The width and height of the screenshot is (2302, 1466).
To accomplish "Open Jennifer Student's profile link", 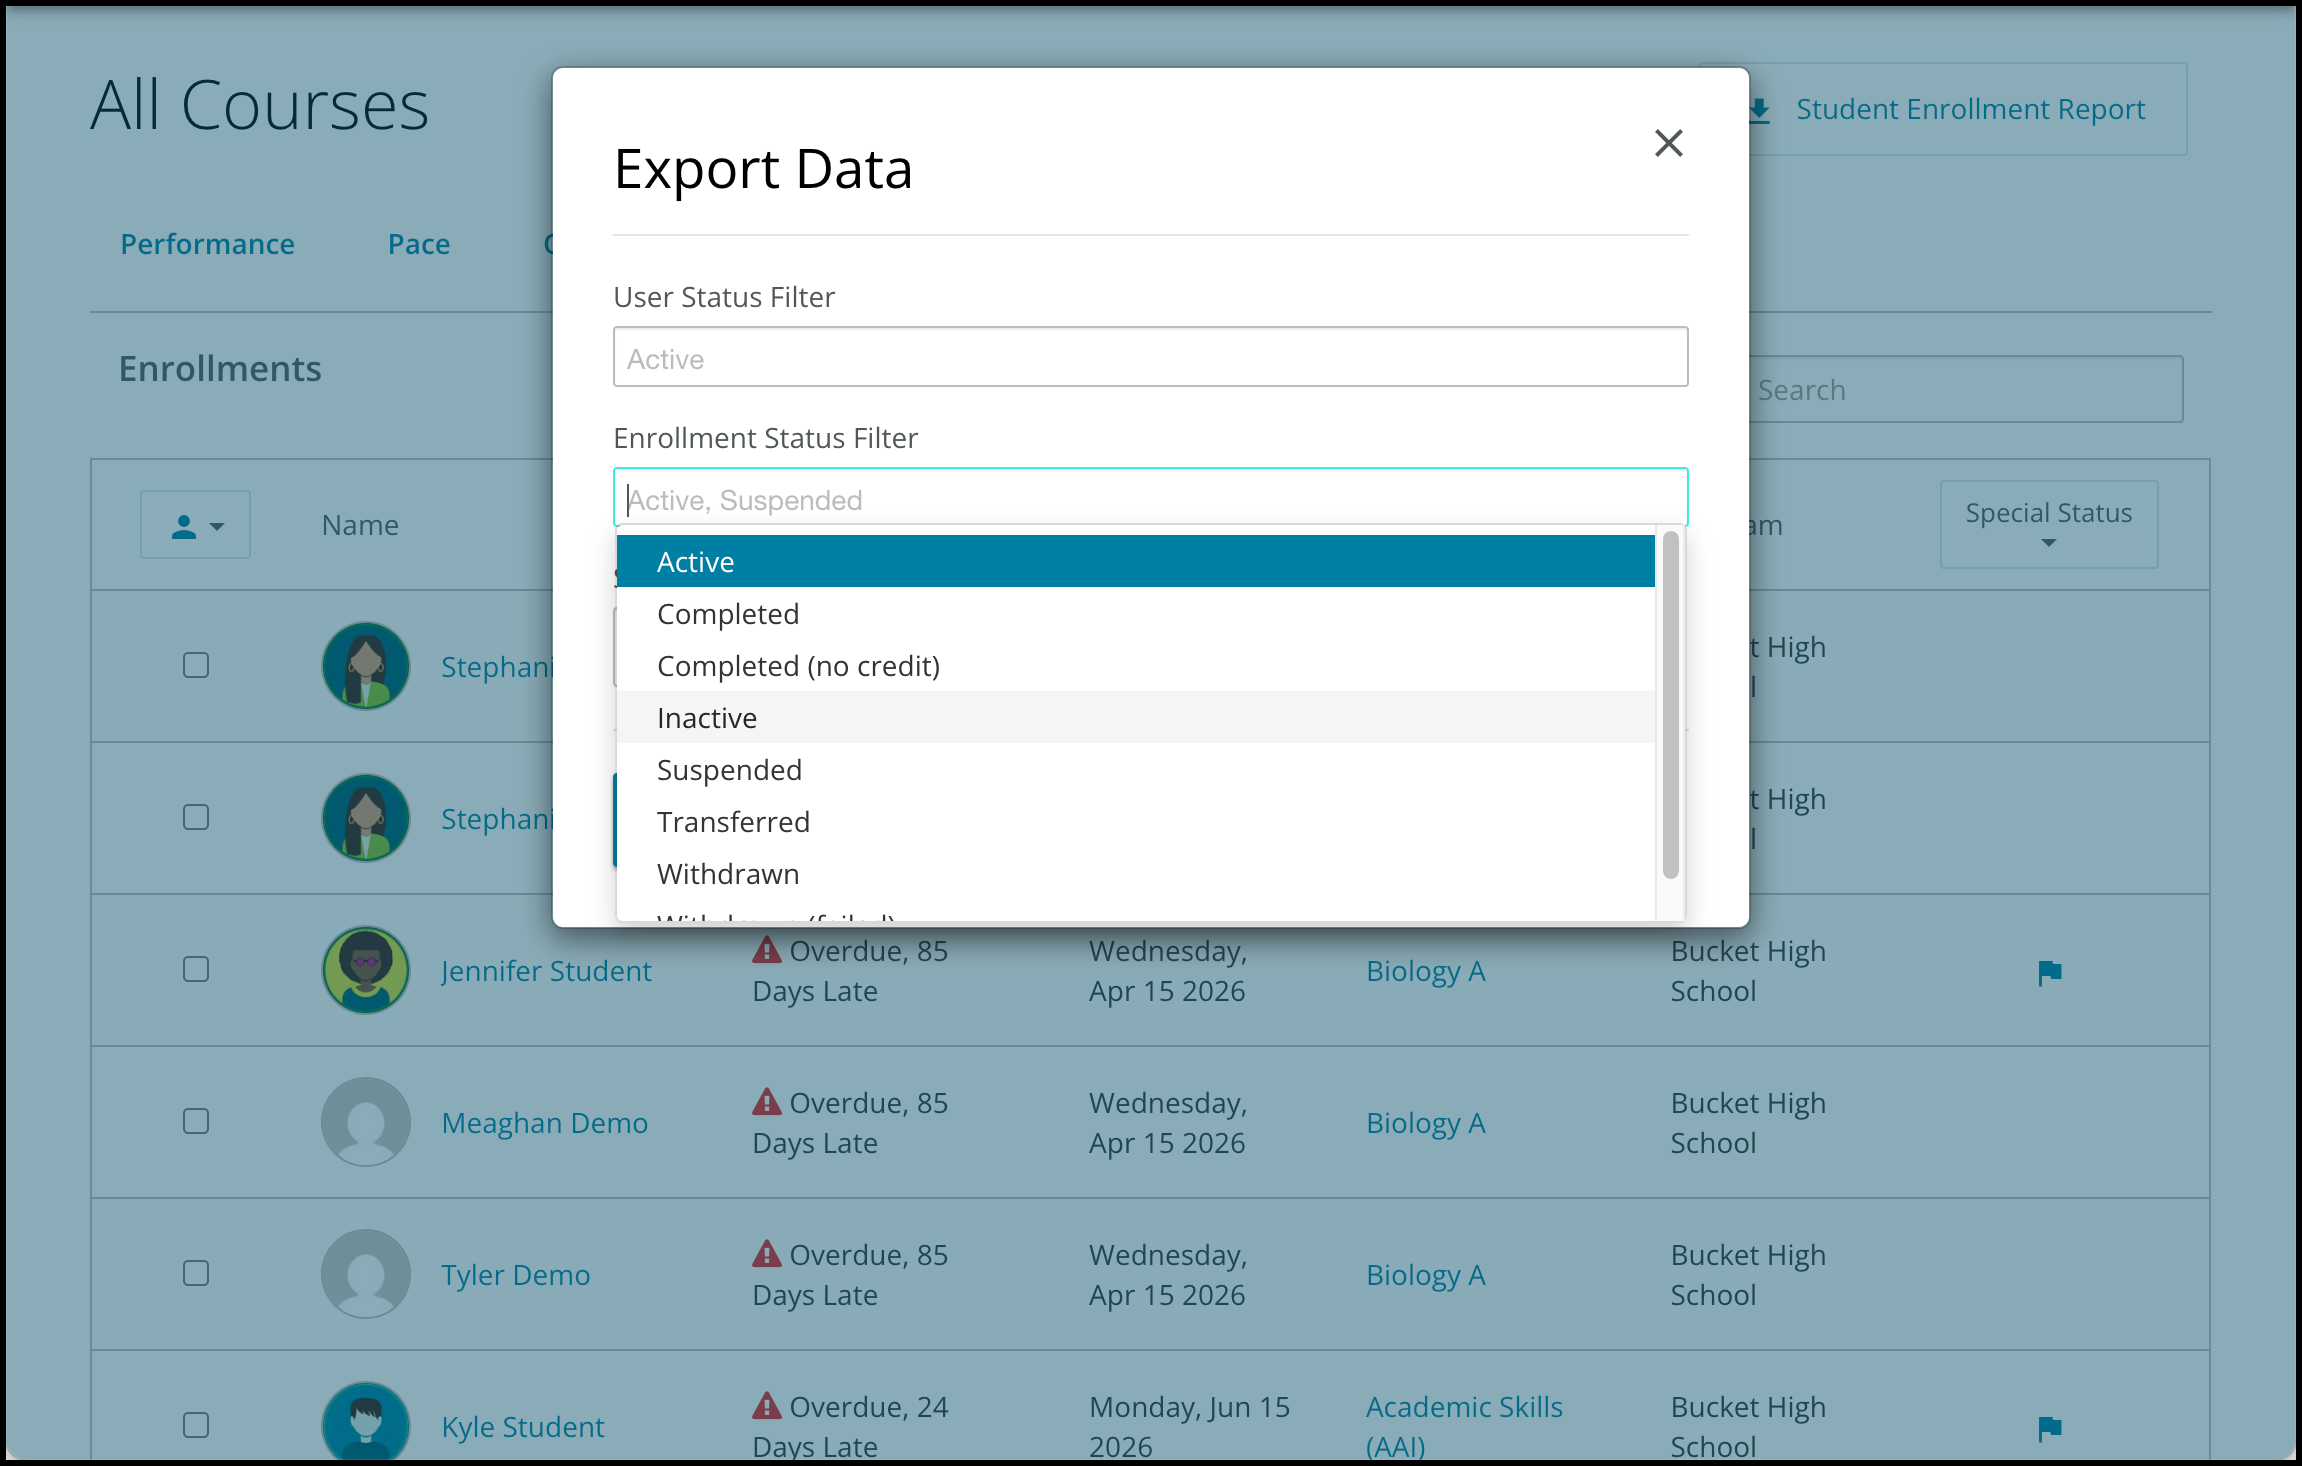I will point(546,971).
